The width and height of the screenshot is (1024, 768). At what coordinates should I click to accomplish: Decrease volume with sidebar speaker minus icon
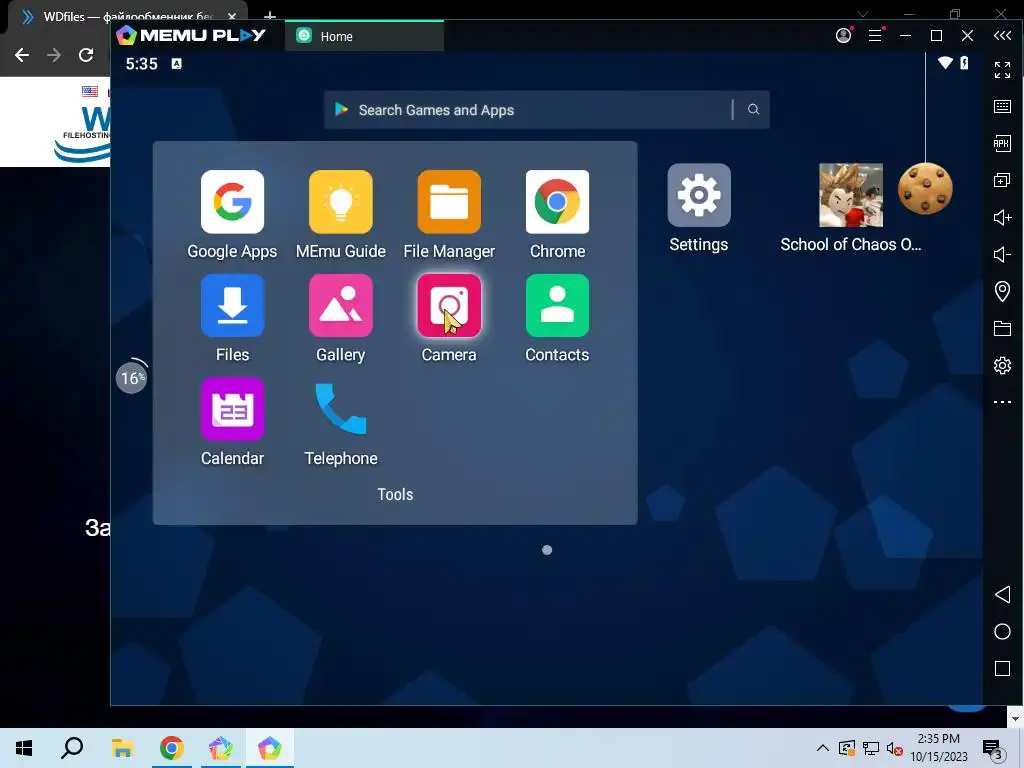[x=1002, y=254]
